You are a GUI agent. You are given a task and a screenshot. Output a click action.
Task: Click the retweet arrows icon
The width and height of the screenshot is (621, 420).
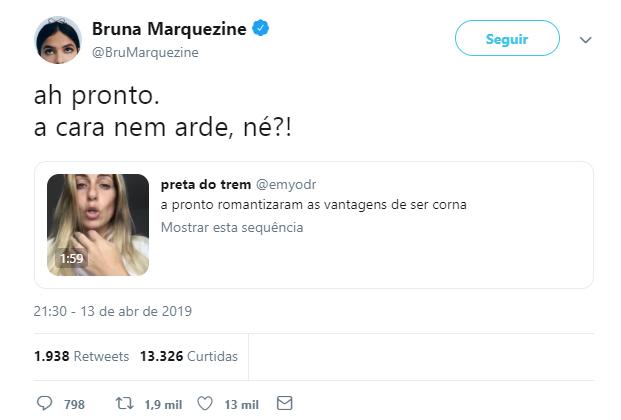(126, 404)
